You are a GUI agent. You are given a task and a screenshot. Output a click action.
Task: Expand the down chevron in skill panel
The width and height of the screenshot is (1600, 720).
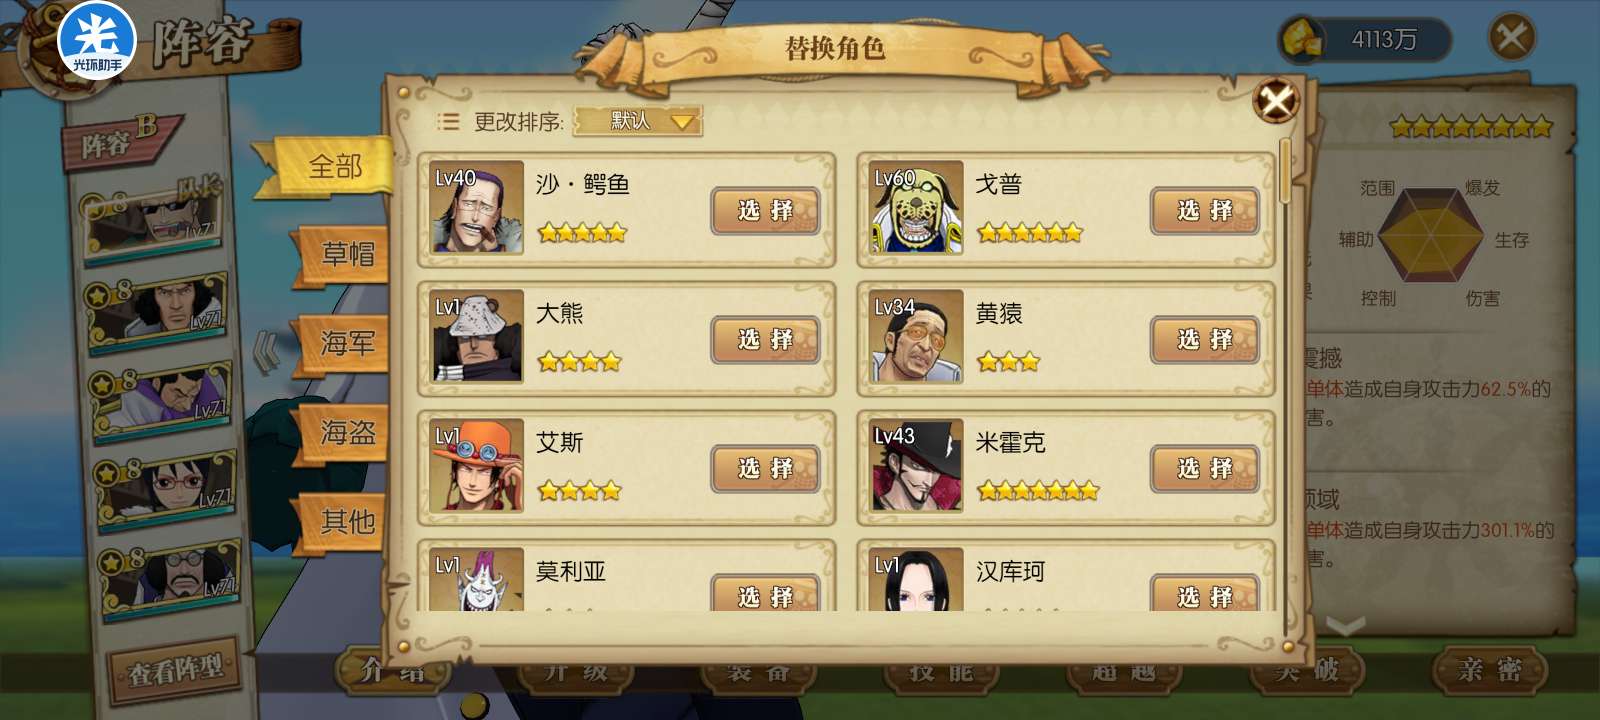coord(1345,626)
